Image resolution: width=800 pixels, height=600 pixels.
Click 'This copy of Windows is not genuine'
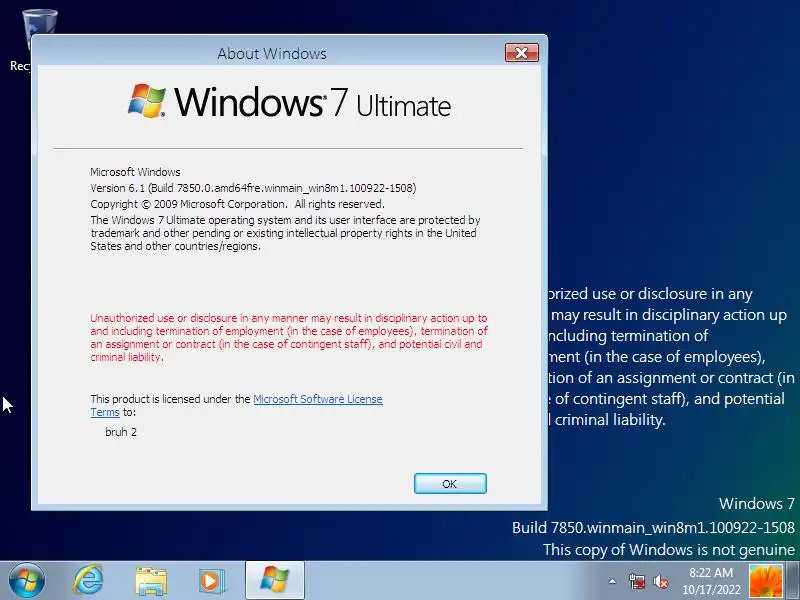coord(668,549)
